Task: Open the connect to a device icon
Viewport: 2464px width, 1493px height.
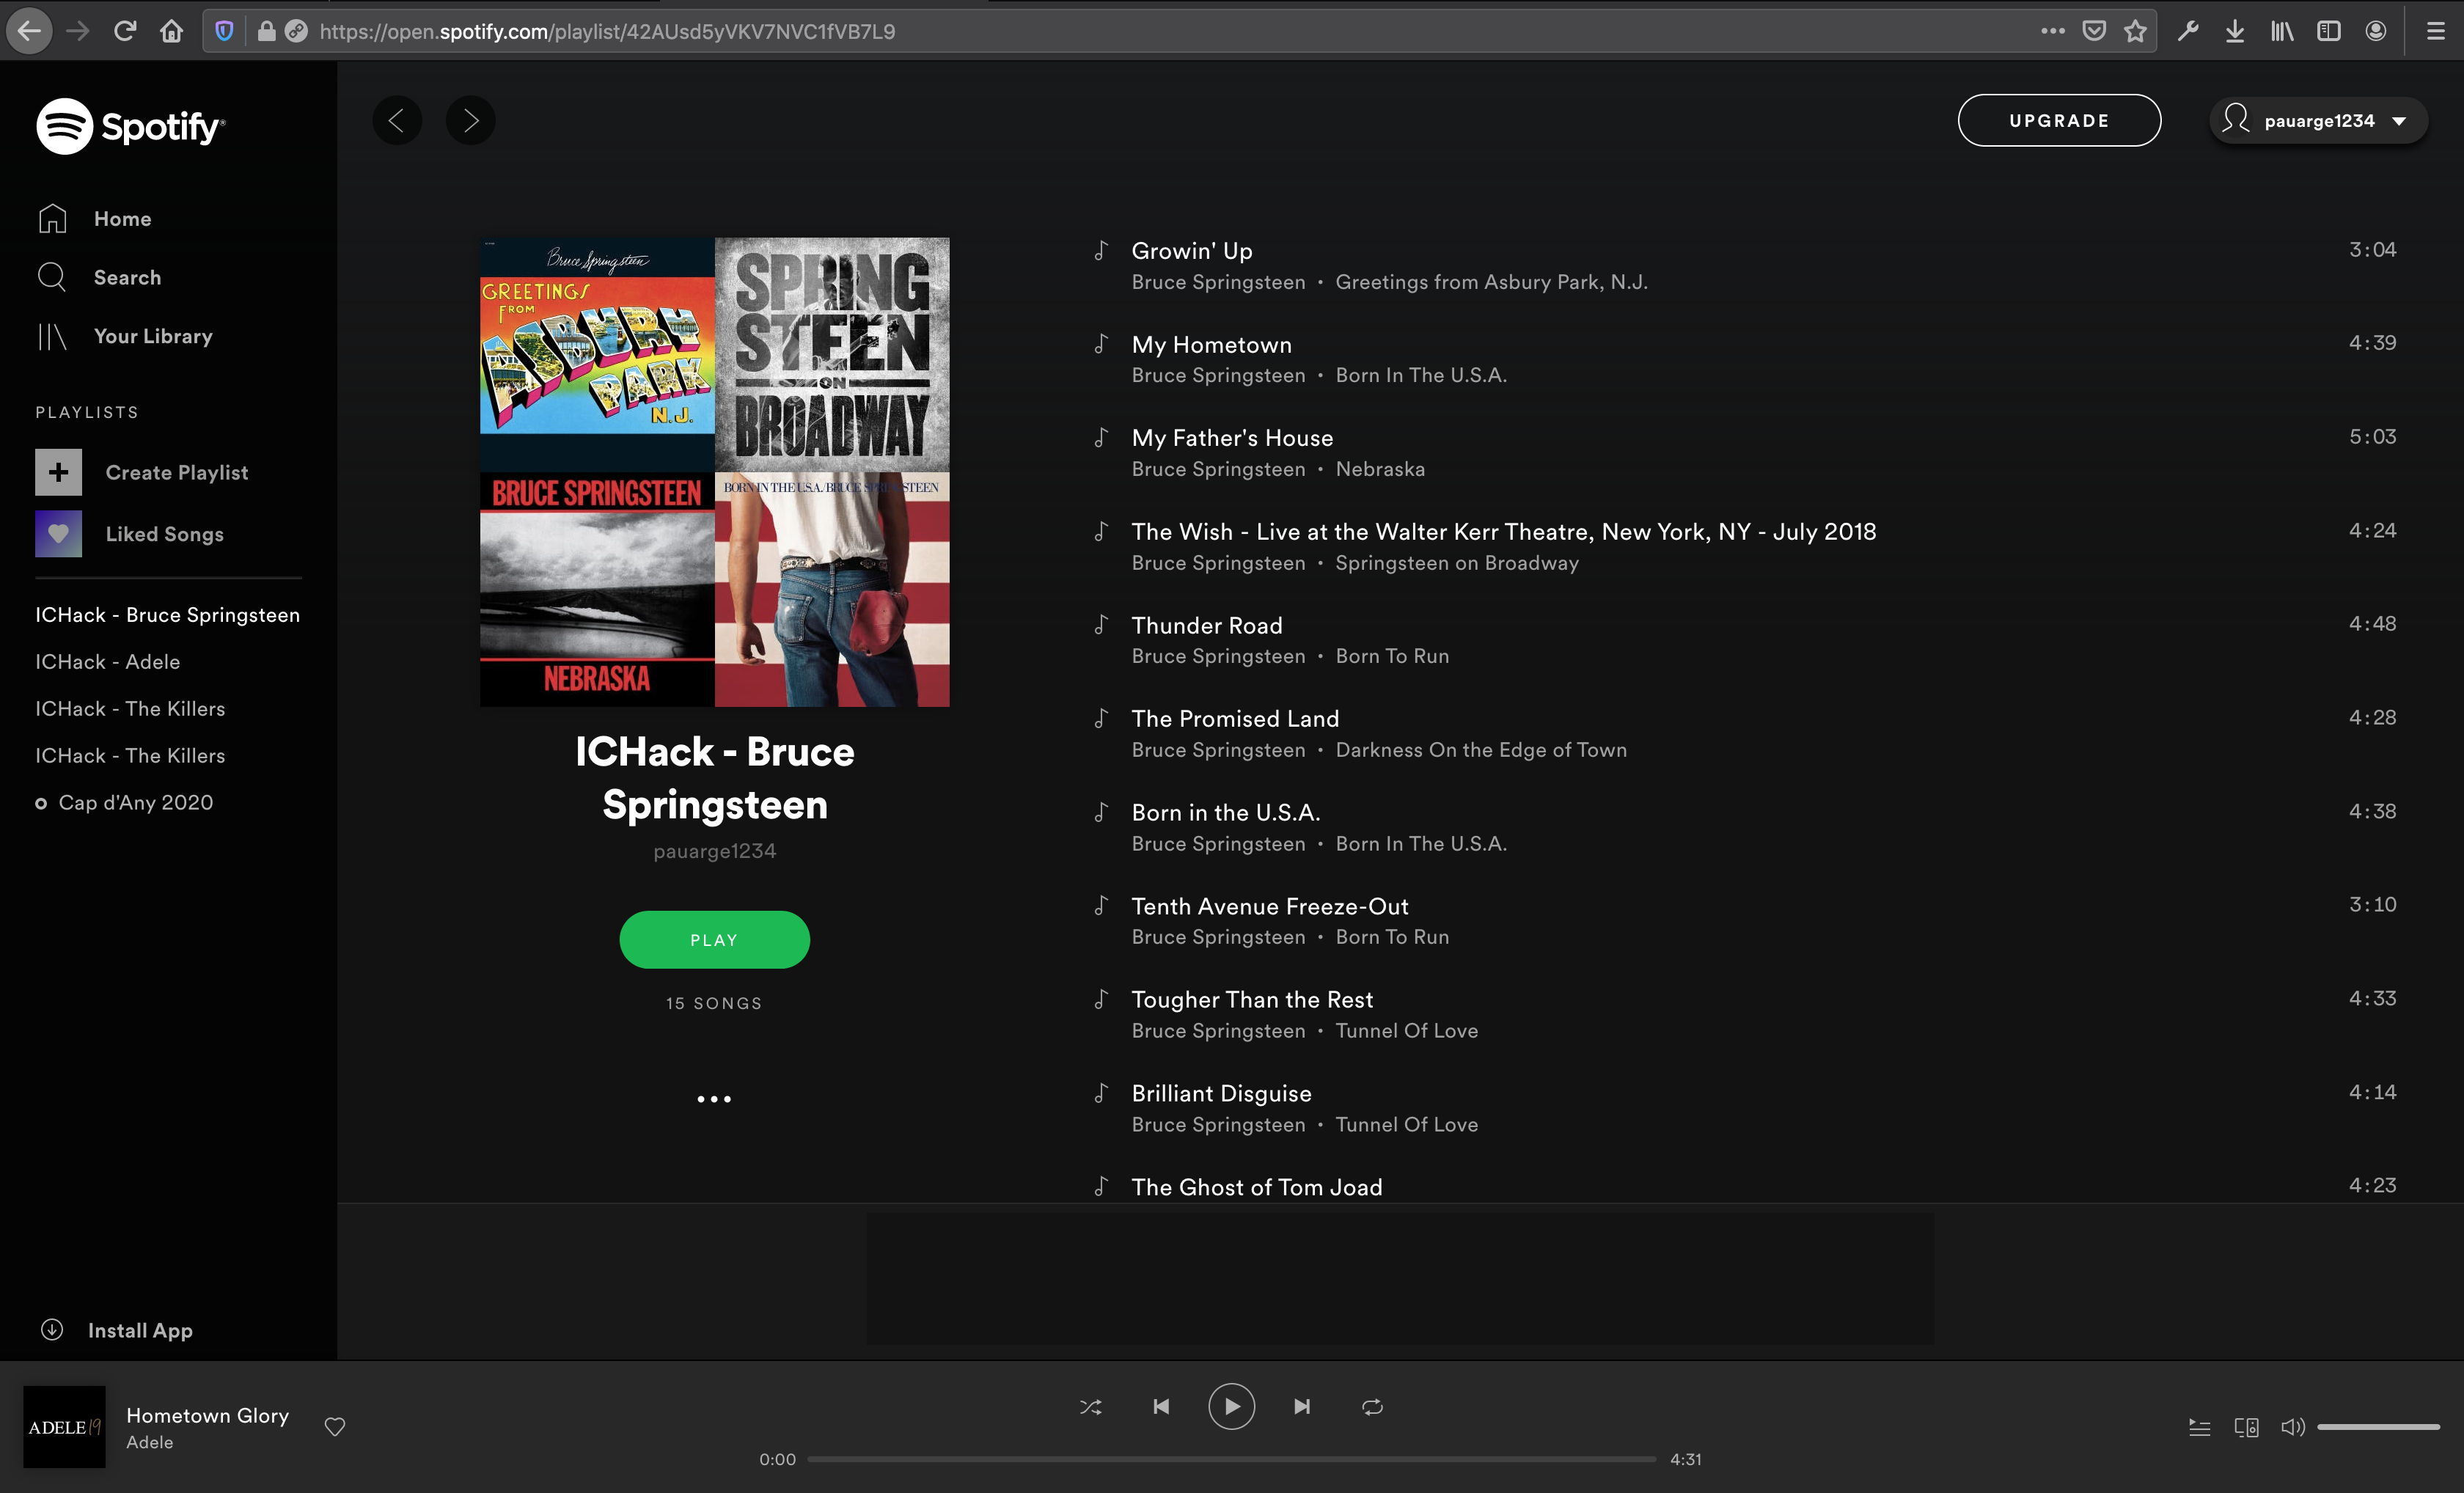Action: (2246, 1427)
